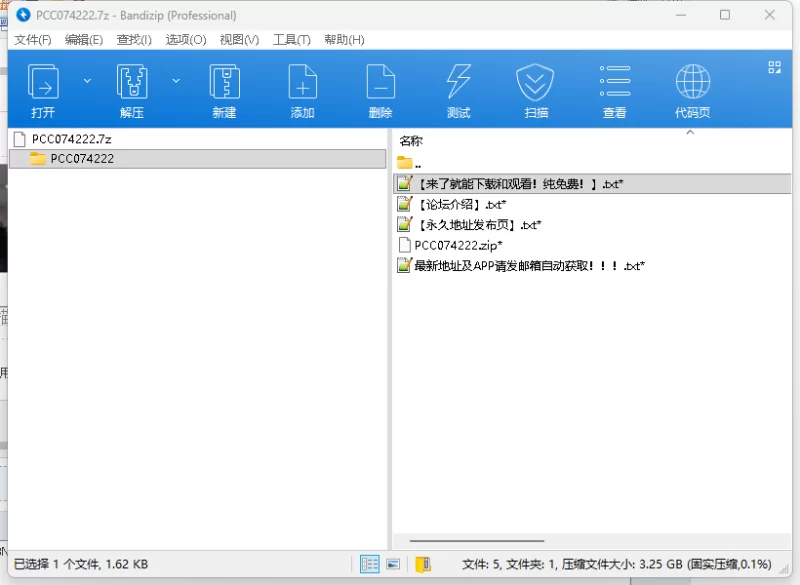800x585 pixels.
Task: Open the 文件(F) menu
Action: (x=33, y=40)
